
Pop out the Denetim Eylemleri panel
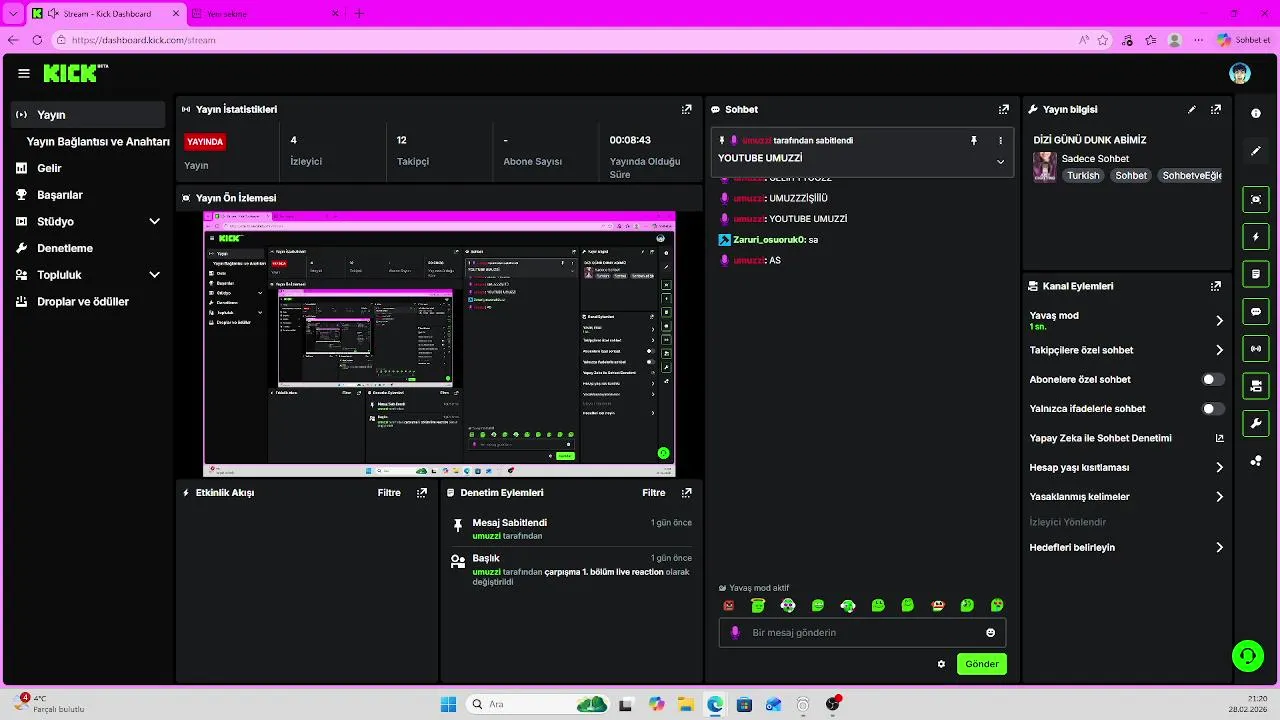click(x=687, y=492)
